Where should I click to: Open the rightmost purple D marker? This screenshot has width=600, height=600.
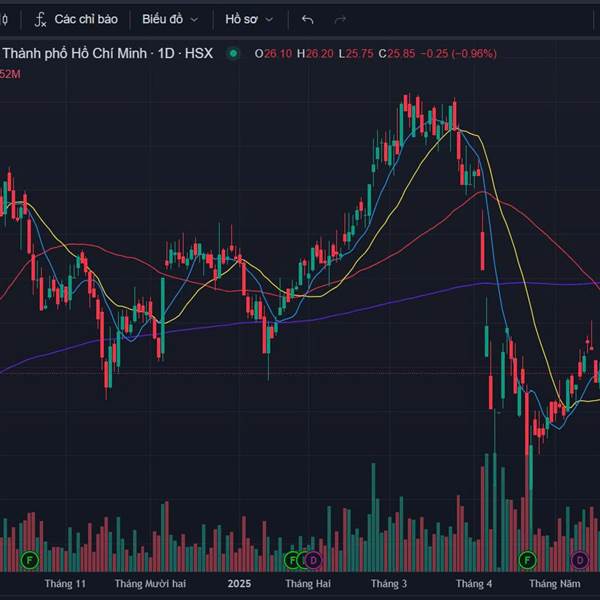(579, 559)
